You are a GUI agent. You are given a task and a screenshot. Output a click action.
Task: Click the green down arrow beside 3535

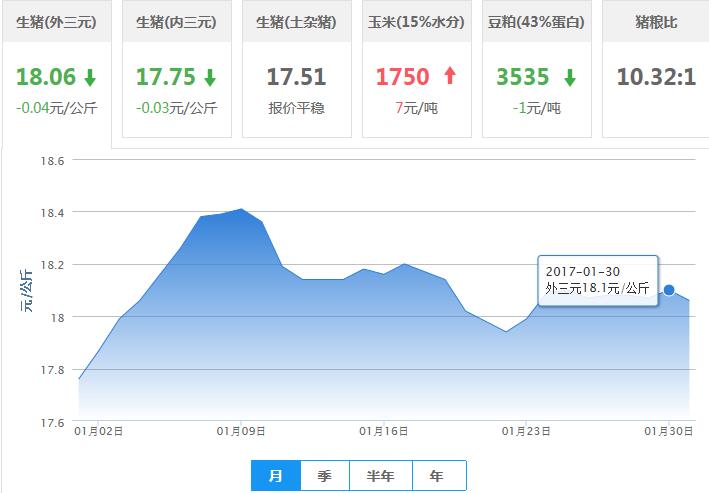click(x=570, y=77)
